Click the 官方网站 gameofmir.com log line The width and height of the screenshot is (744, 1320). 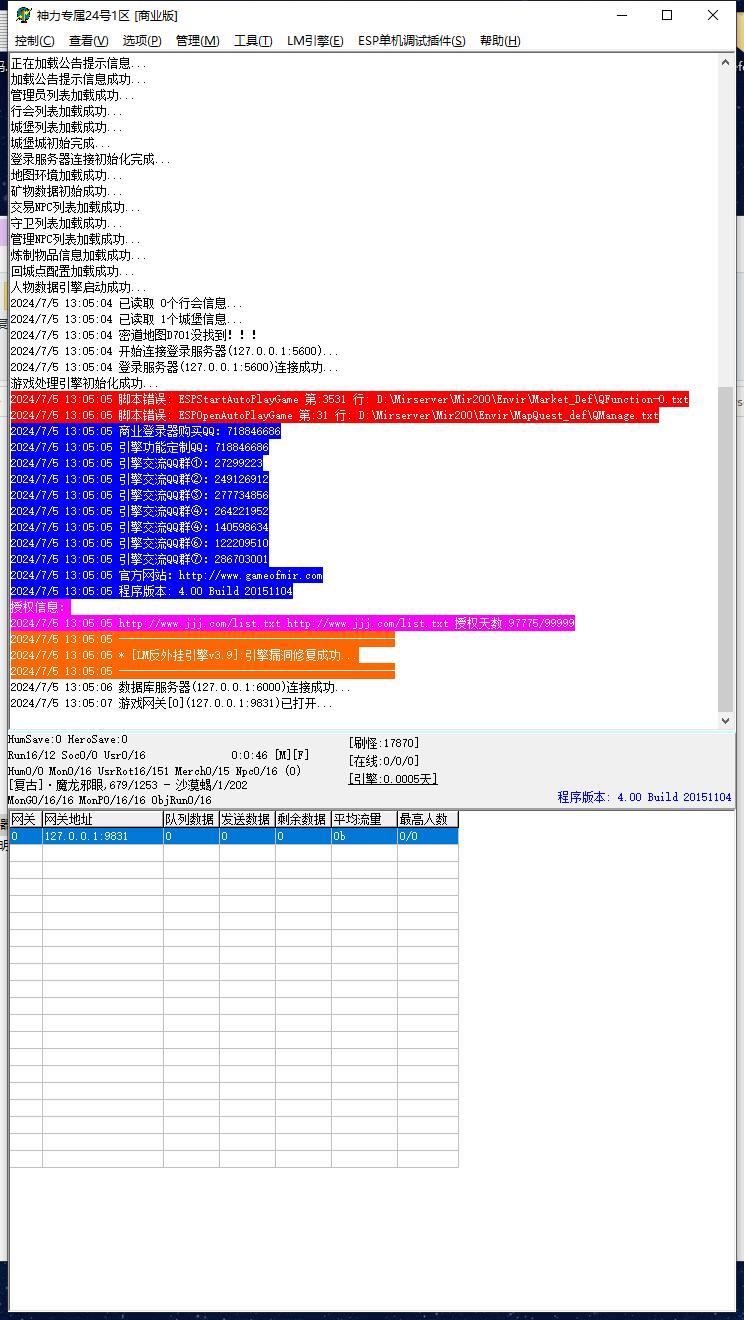tap(166, 575)
